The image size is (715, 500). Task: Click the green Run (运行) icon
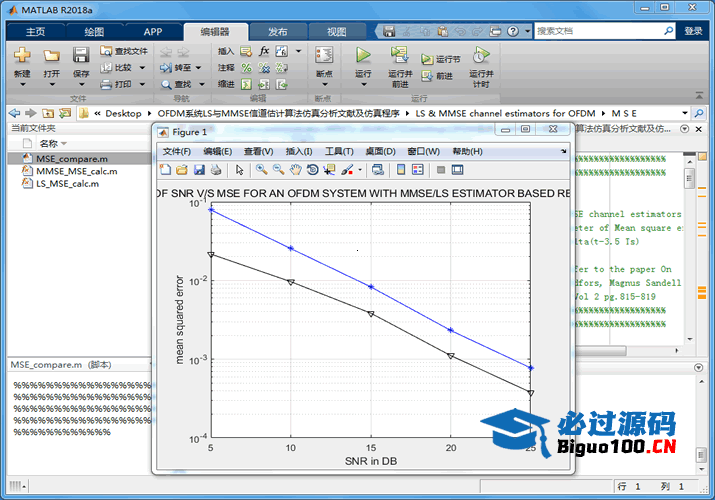click(x=363, y=55)
